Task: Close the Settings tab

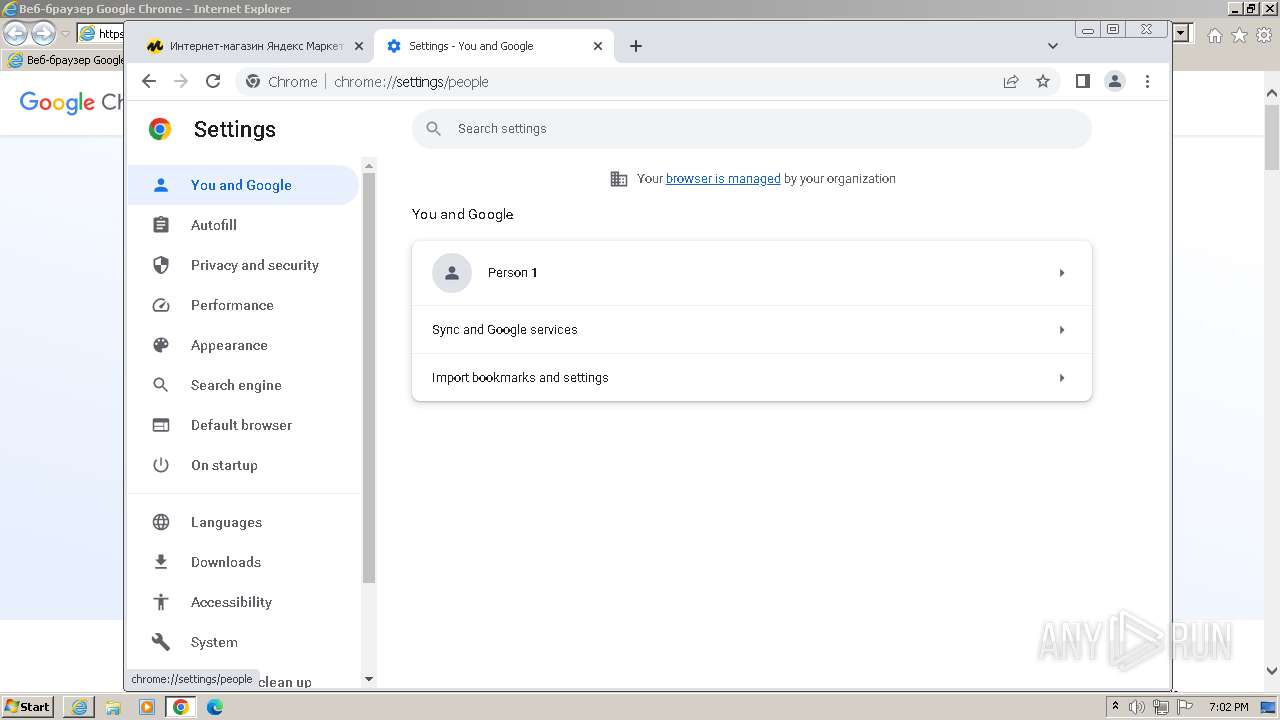Action: (598, 46)
